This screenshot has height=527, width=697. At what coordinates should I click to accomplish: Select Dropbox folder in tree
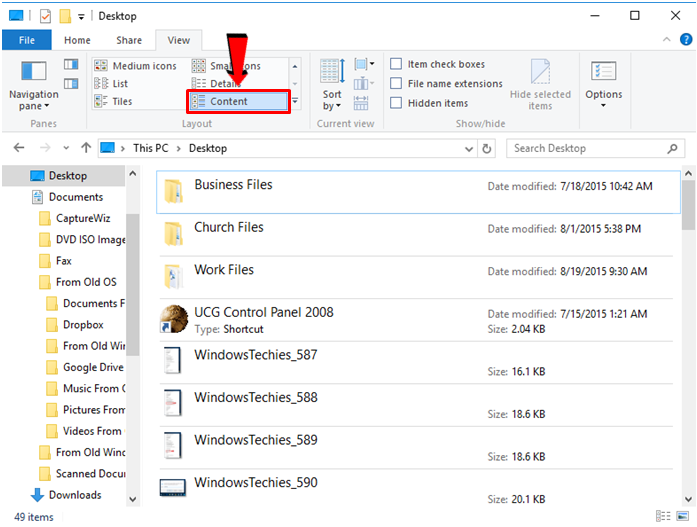[75, 325]
